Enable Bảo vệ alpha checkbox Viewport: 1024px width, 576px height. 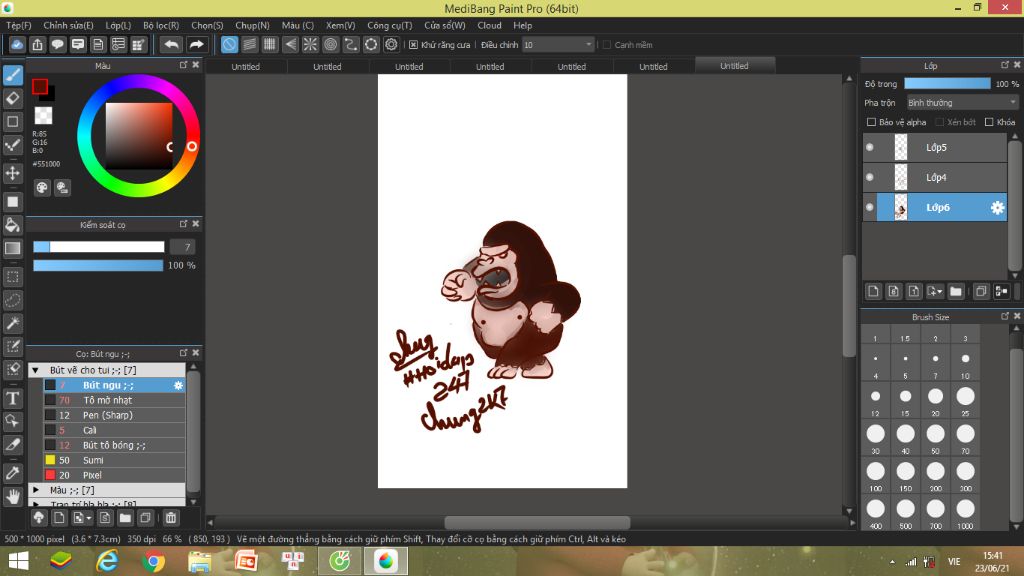coord(871,122)
